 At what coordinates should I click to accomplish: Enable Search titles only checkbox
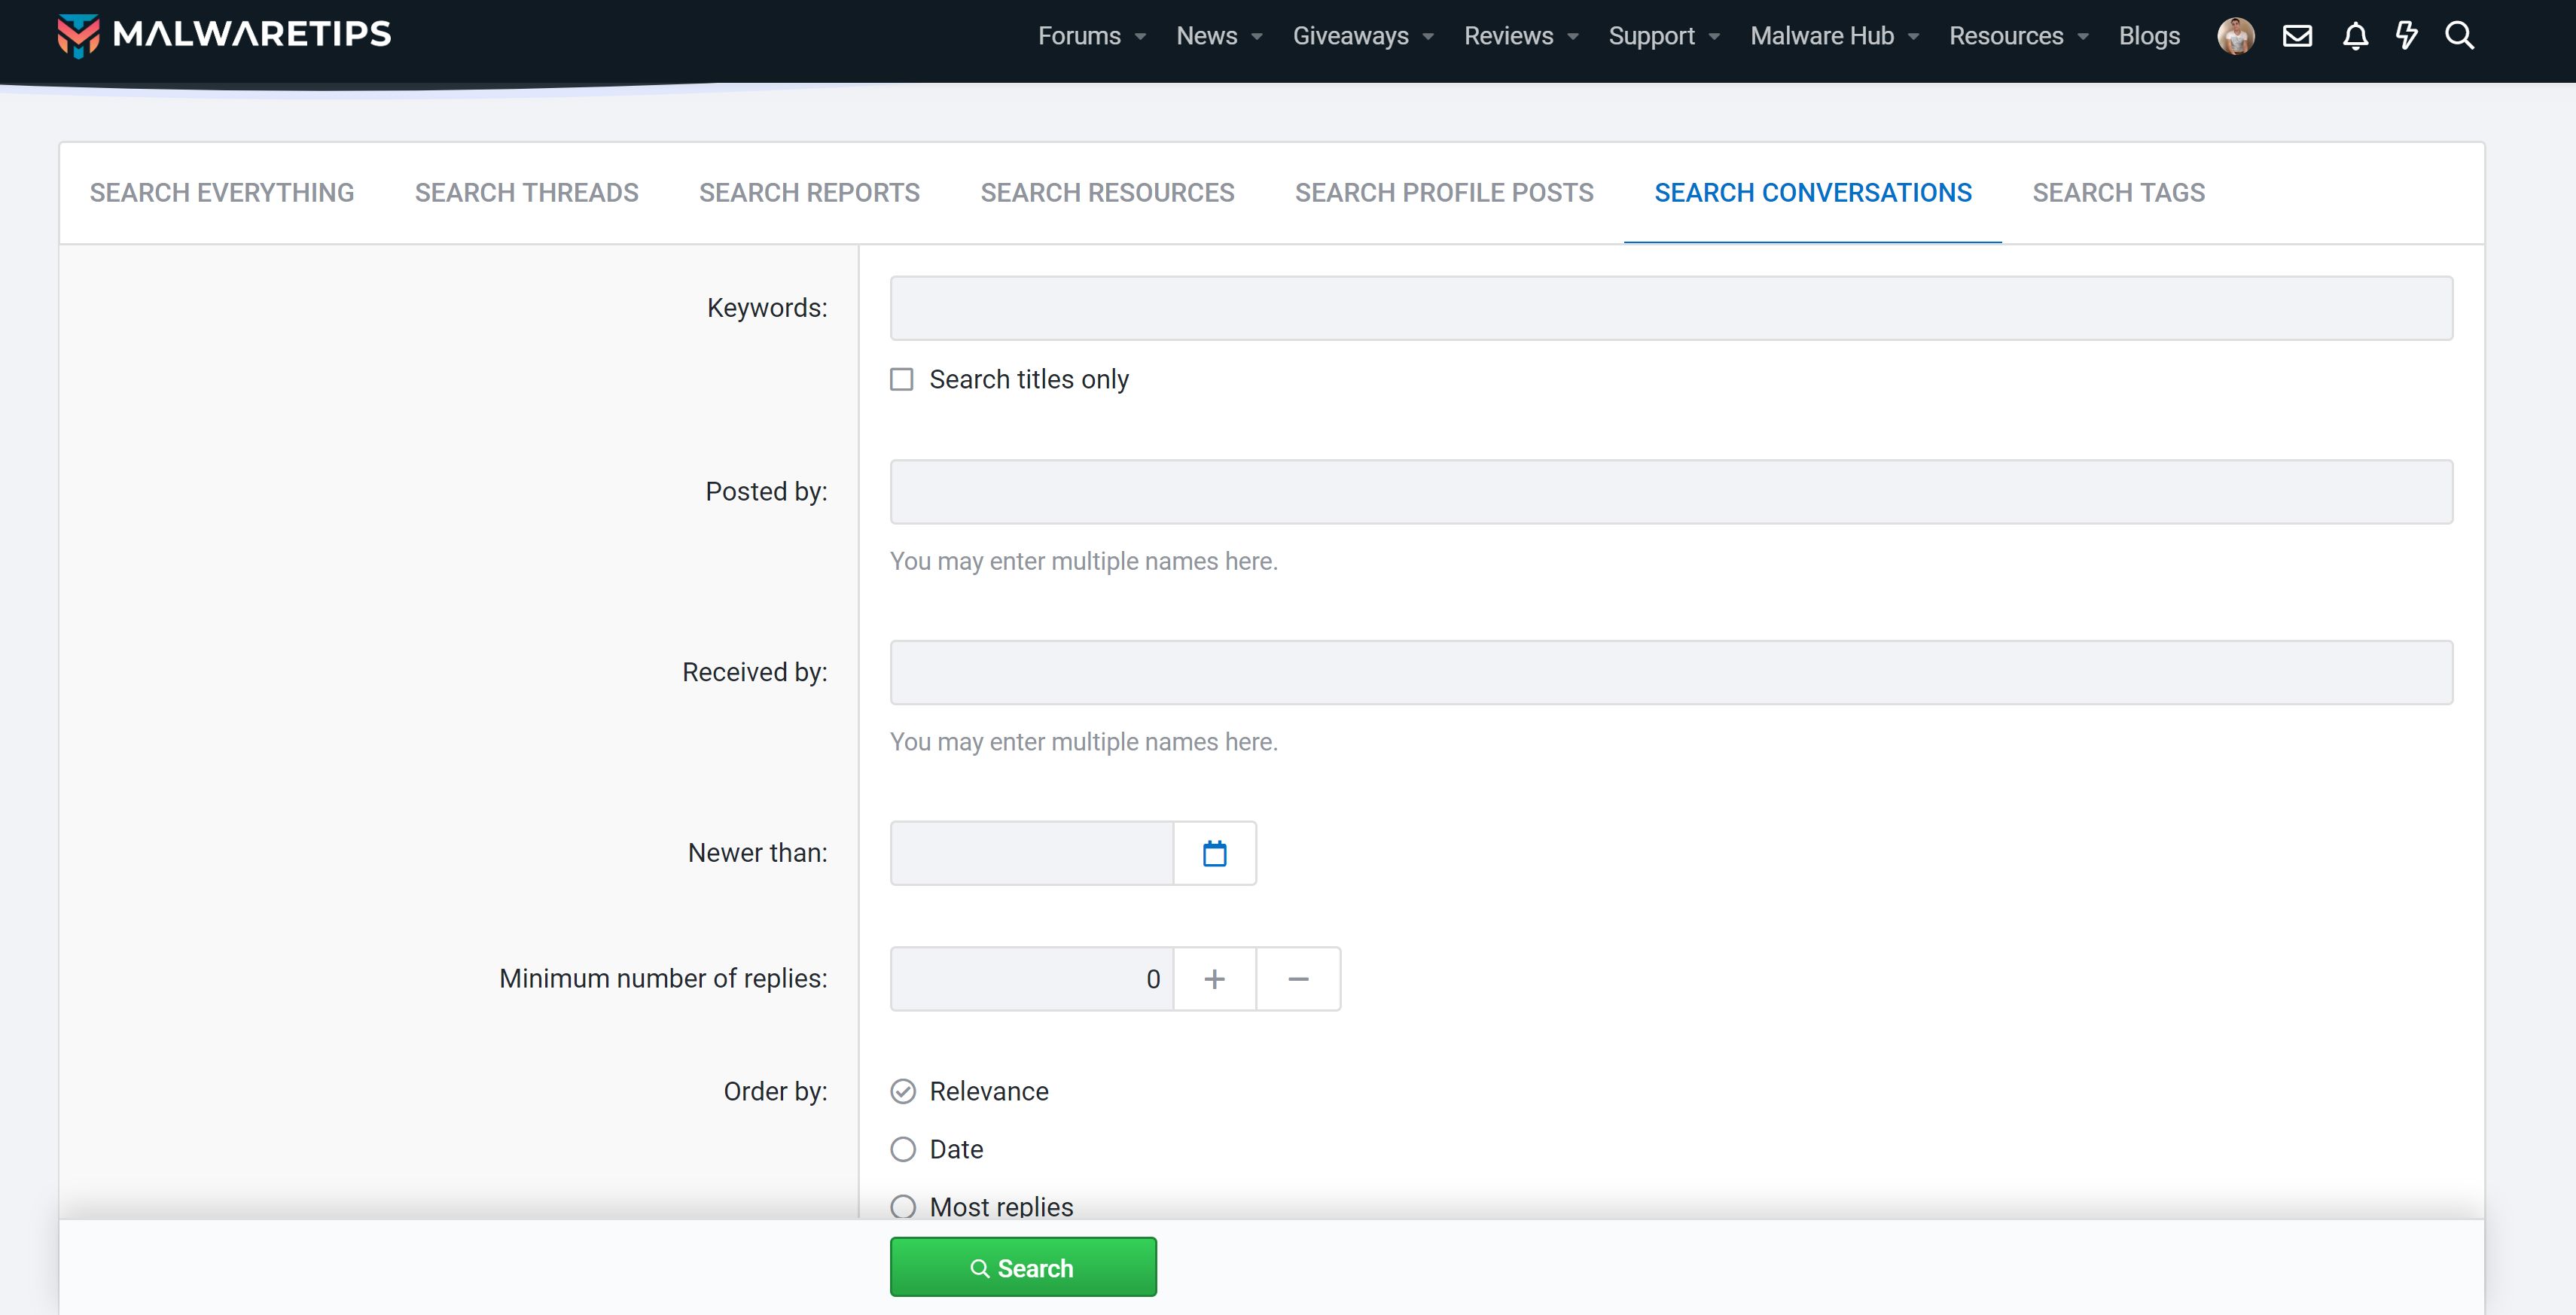coord(902,380)
